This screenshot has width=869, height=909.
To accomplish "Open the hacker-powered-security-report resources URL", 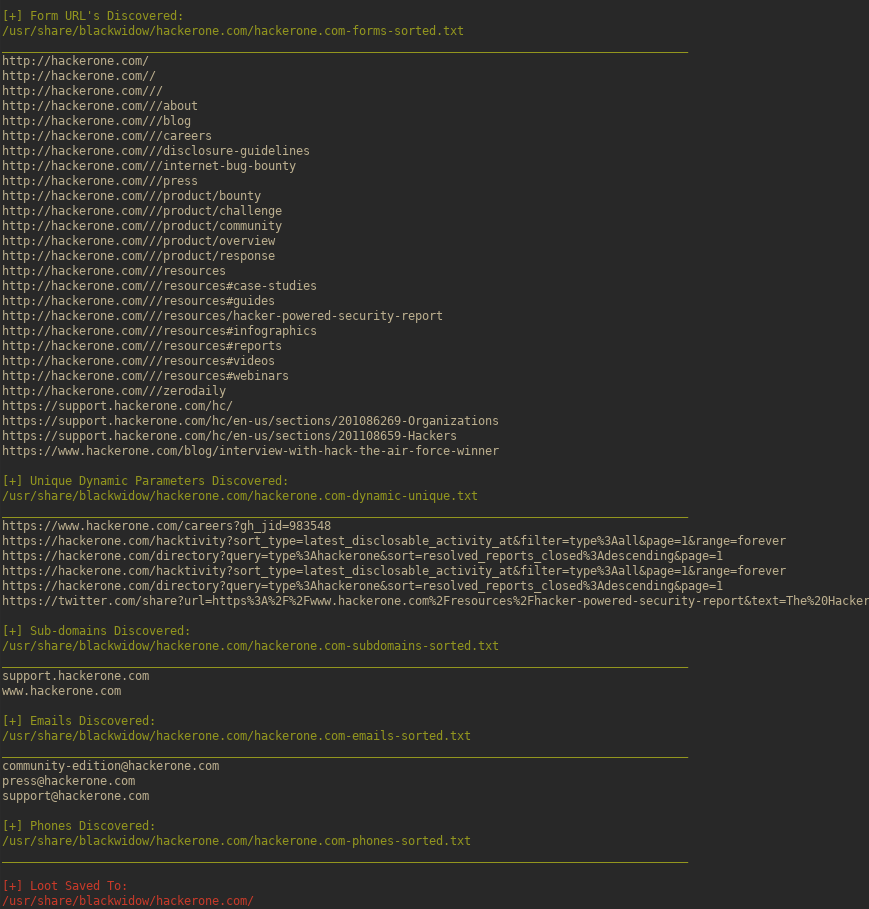I will (x=222, y=316).
